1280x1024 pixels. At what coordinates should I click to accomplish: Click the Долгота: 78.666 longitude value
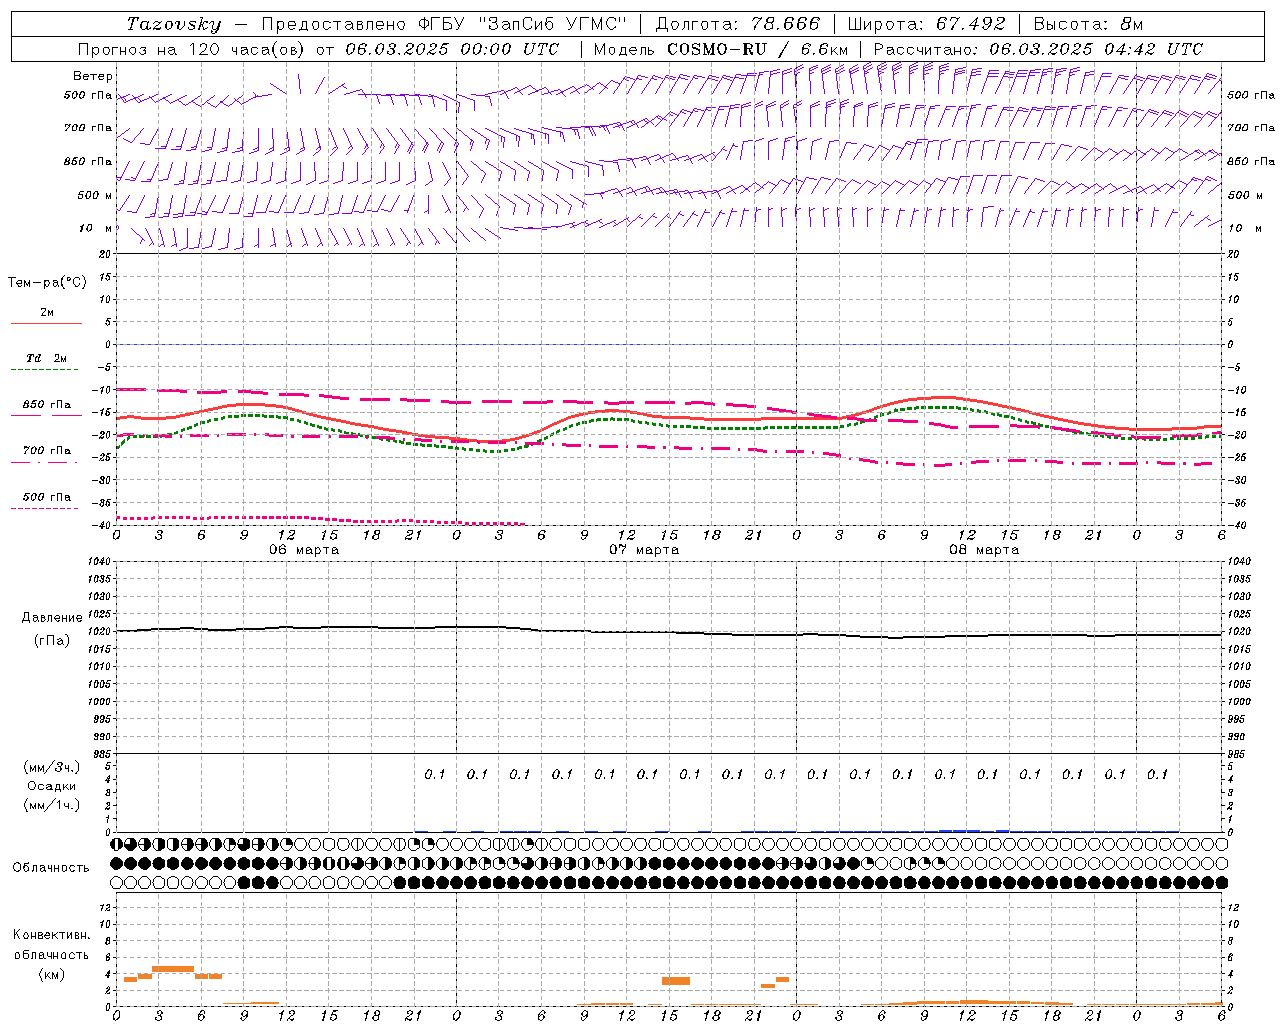(737, 24)
